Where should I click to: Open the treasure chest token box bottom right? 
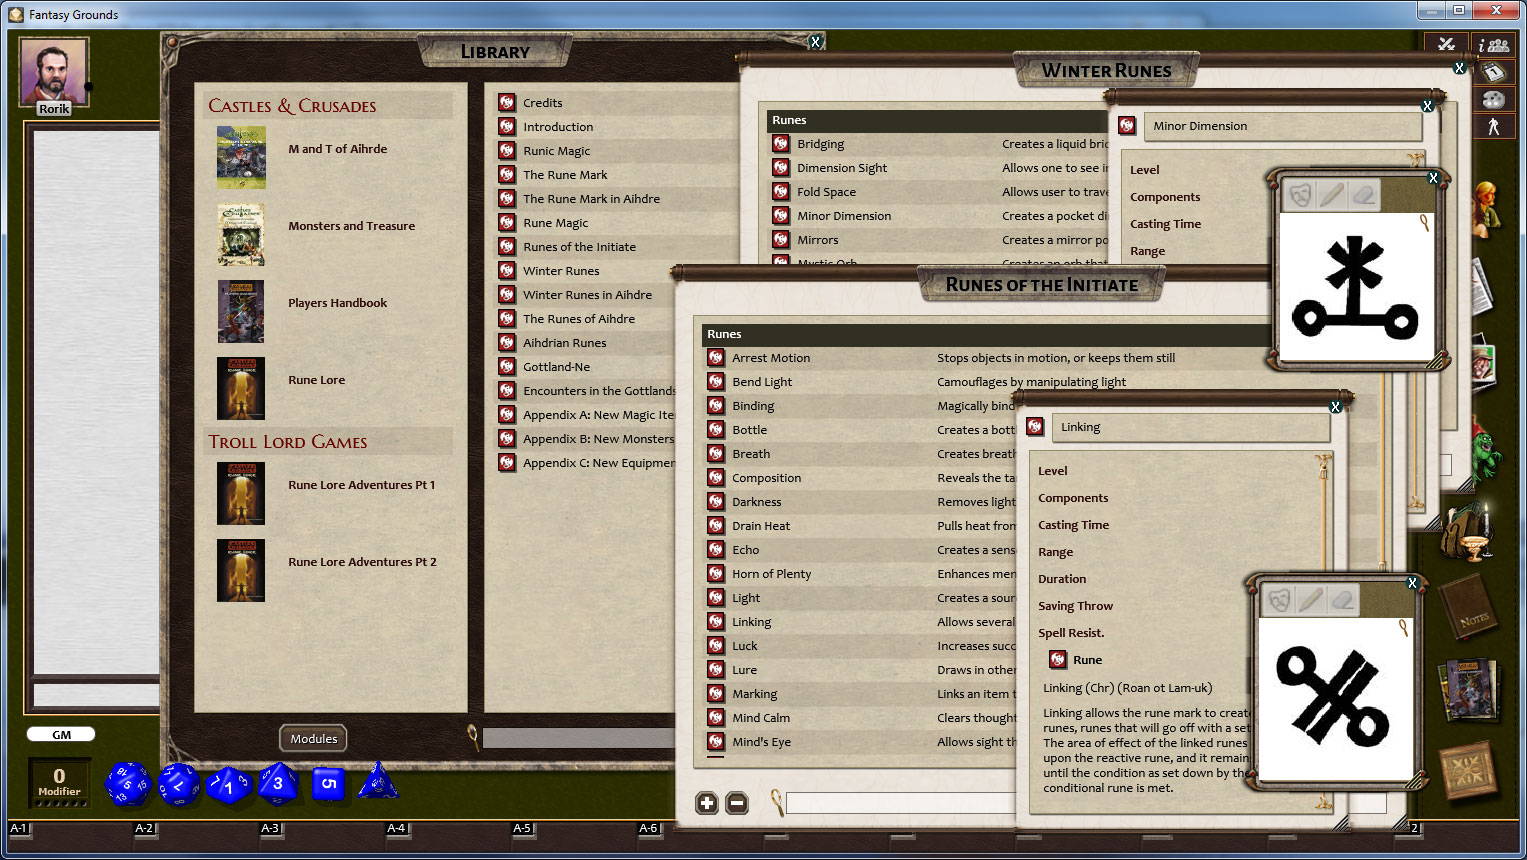1470,770
